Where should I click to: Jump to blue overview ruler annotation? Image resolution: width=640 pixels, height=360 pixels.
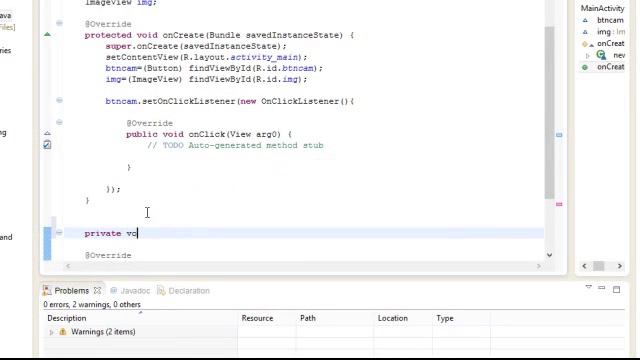click(559, 135)
